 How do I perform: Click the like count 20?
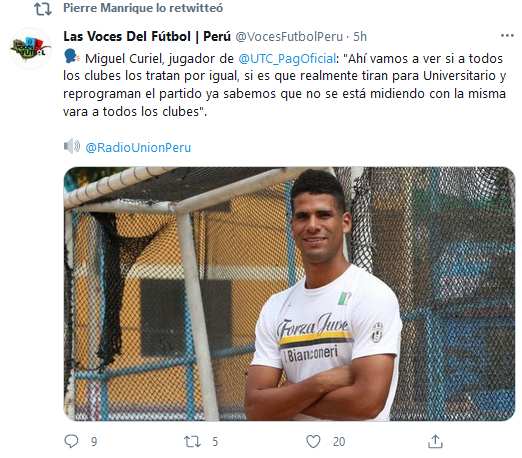(339, 442)
